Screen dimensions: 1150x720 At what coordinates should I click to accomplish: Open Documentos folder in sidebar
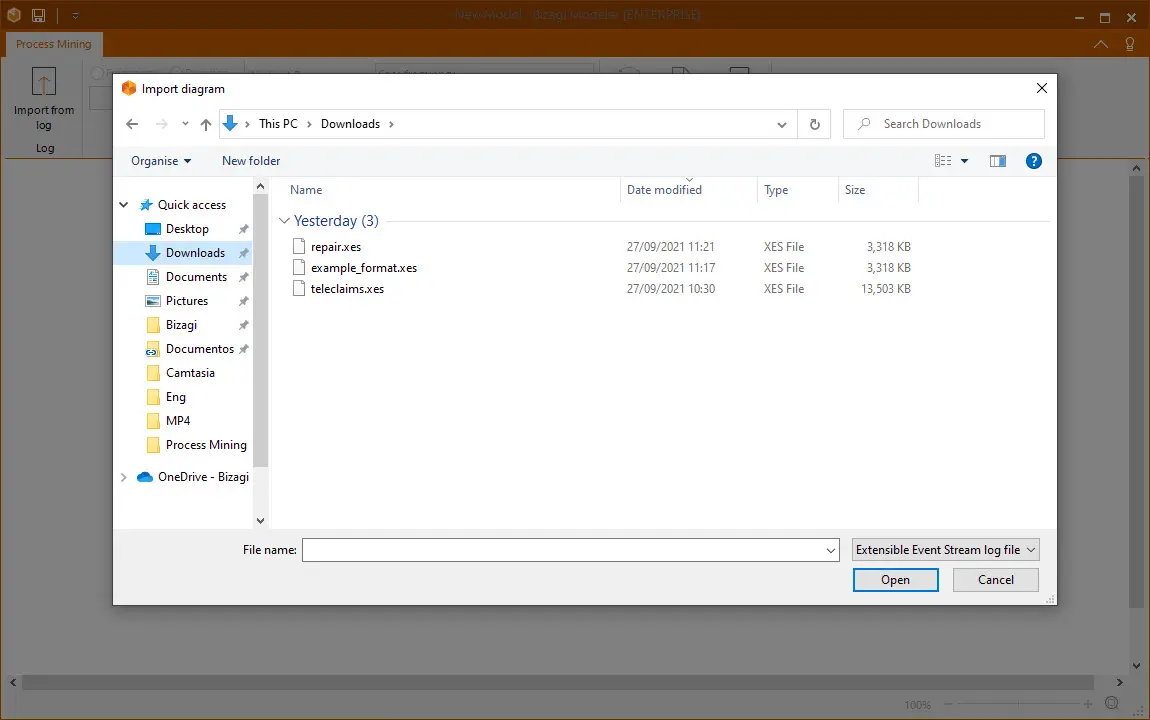click(x=199, y=349)
